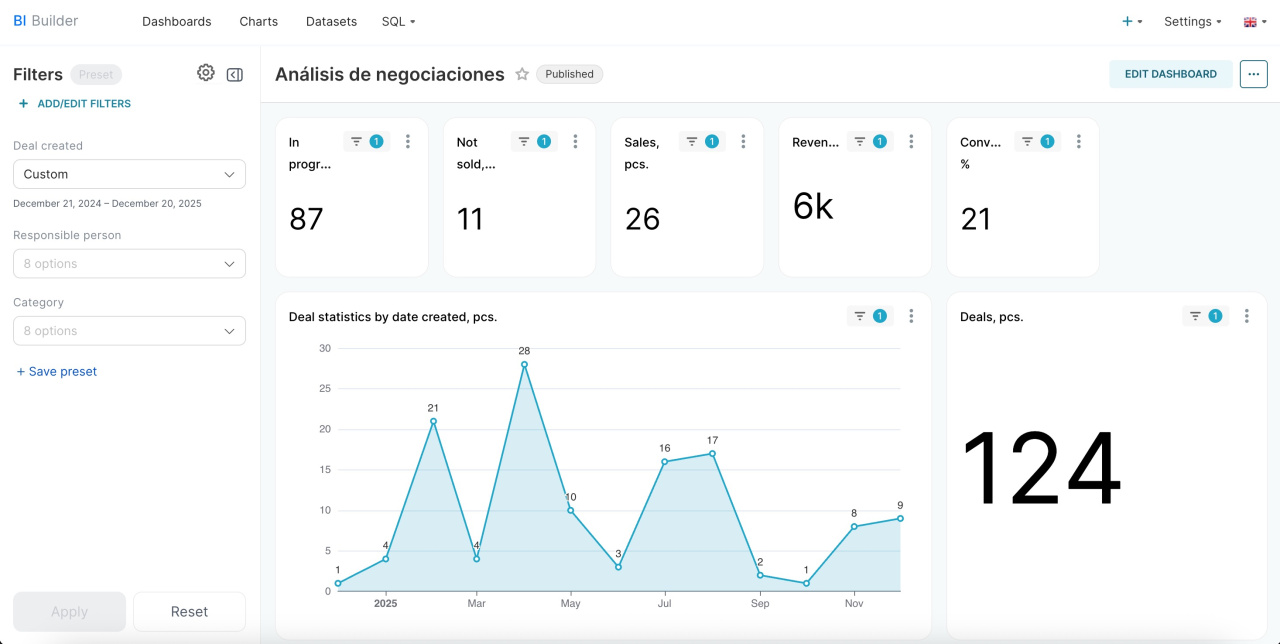Viewport: 1280px width, 644px height.
Task: Open the language flag selector
Action: coord(1254,22)
